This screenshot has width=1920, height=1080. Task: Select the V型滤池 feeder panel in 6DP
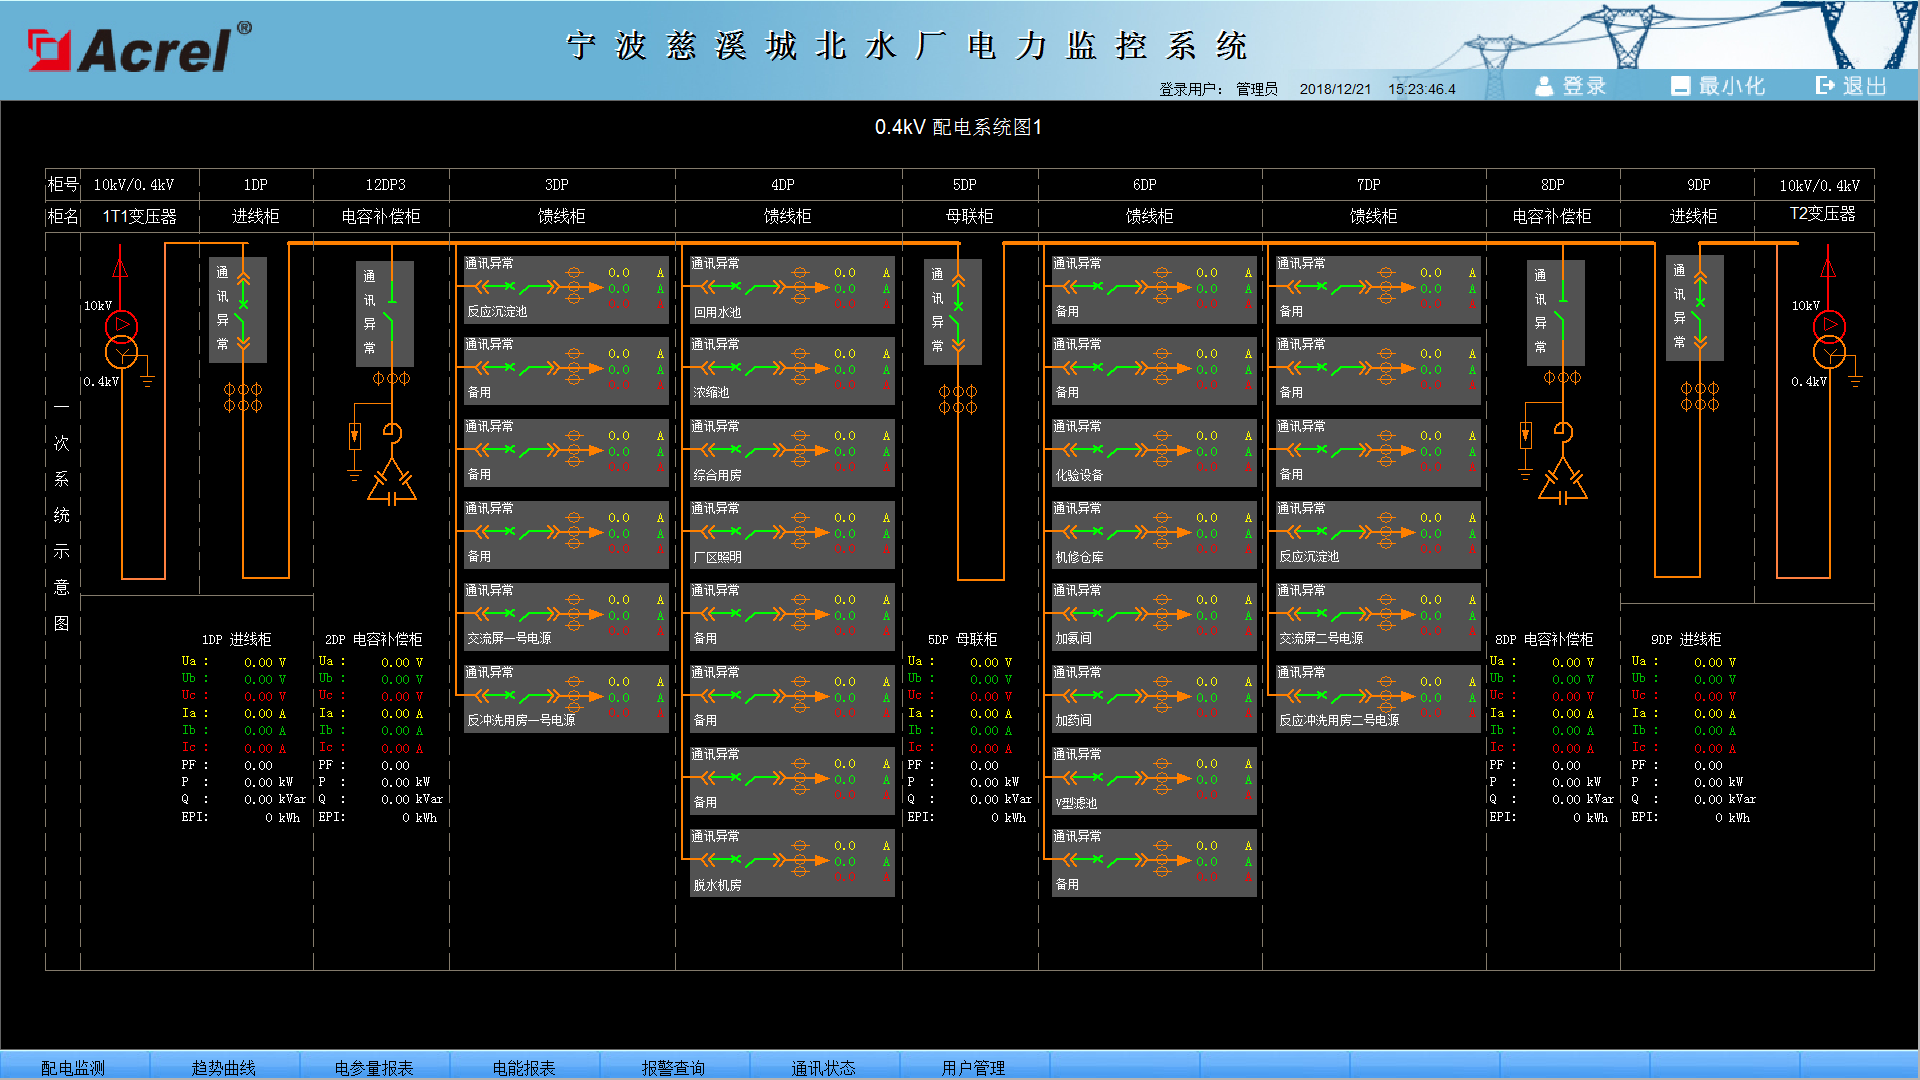[1154, 780]
